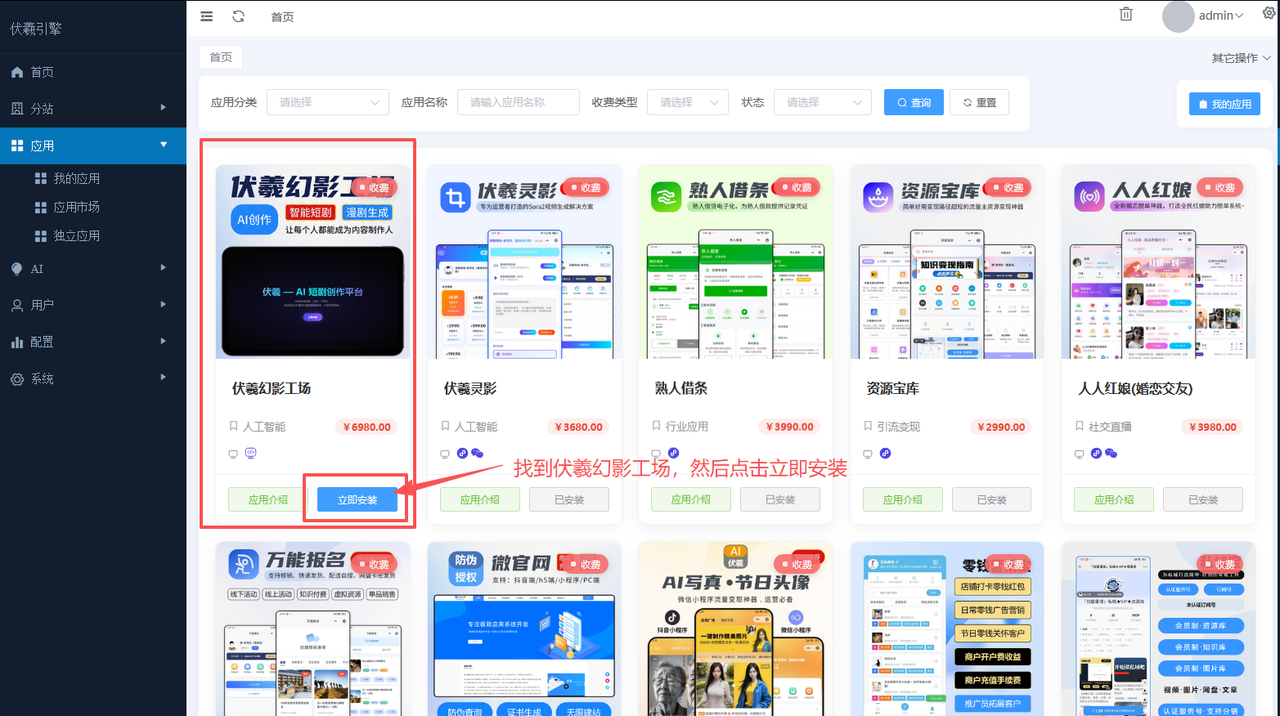Click 已安装 button on 伏羲灵影 card
Viewport: 1280px width, 716px height.
569,500
